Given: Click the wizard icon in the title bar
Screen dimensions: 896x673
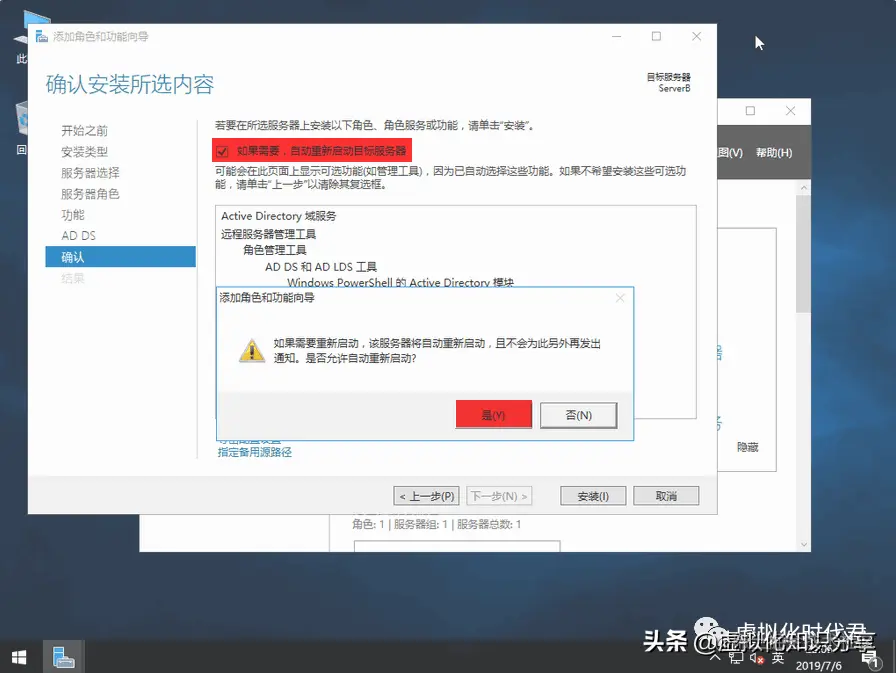Looking at the screenshot, I should tap(40, 36).
